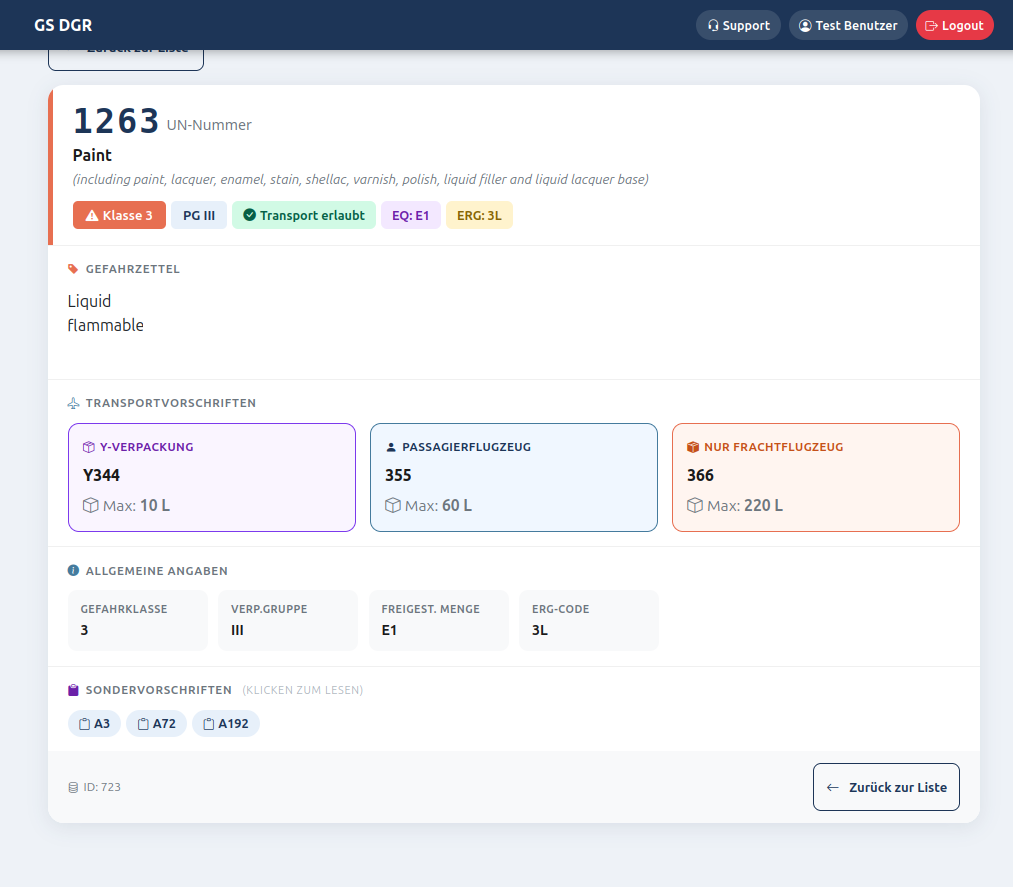Image resolution: width=1013 pixels, height=887 pixels.
Task: Open special provision A3
Action: point(94,724)
